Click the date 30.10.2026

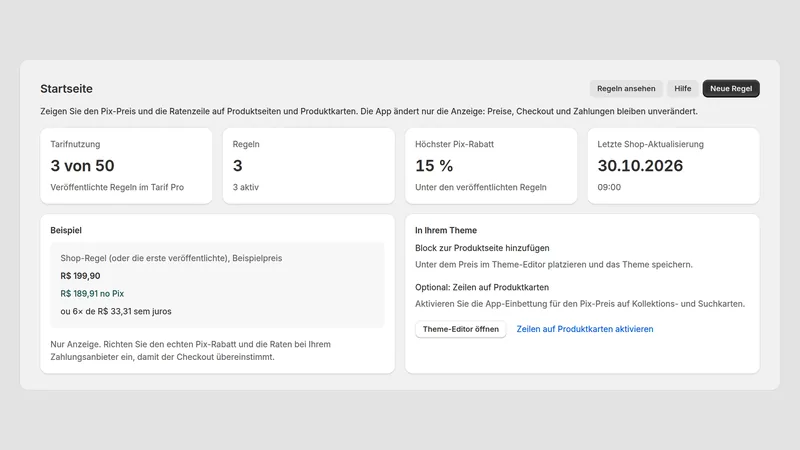pos(640,166)
